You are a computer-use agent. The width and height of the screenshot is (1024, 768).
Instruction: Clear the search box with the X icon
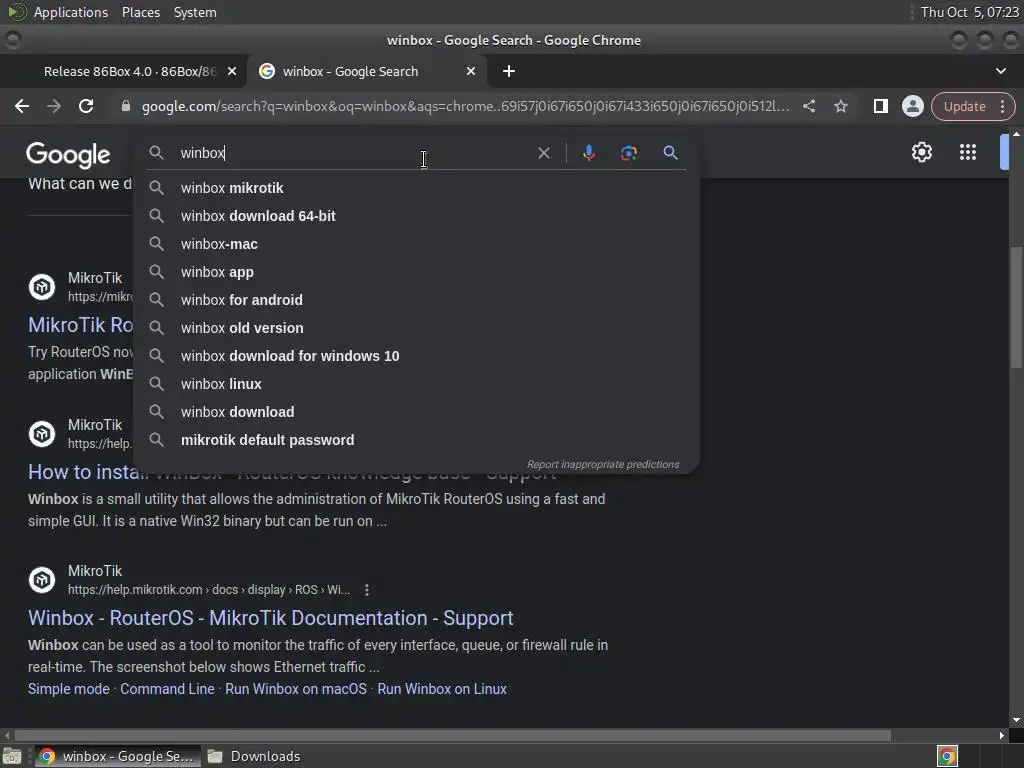(543, 153)
